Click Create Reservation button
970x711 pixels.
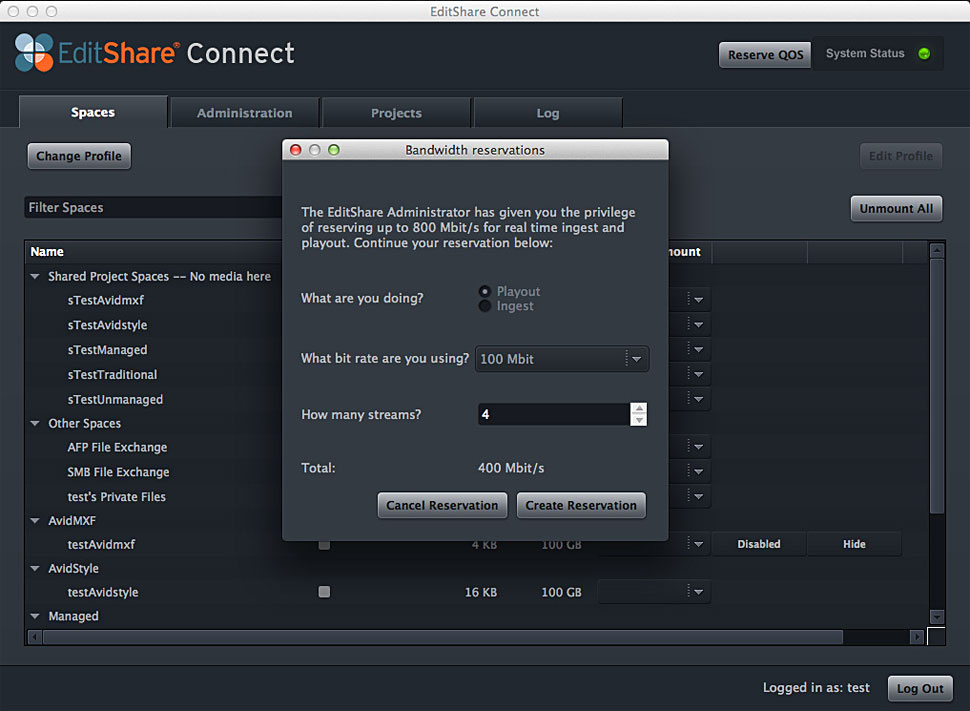point(581,506)
